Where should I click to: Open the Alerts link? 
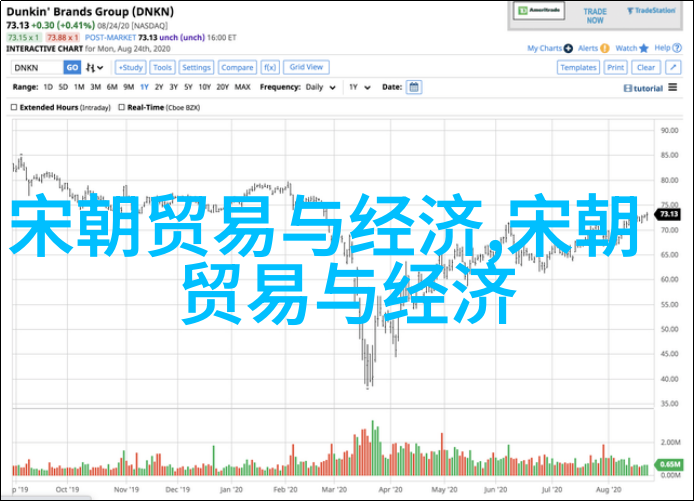tap(588, 48)
